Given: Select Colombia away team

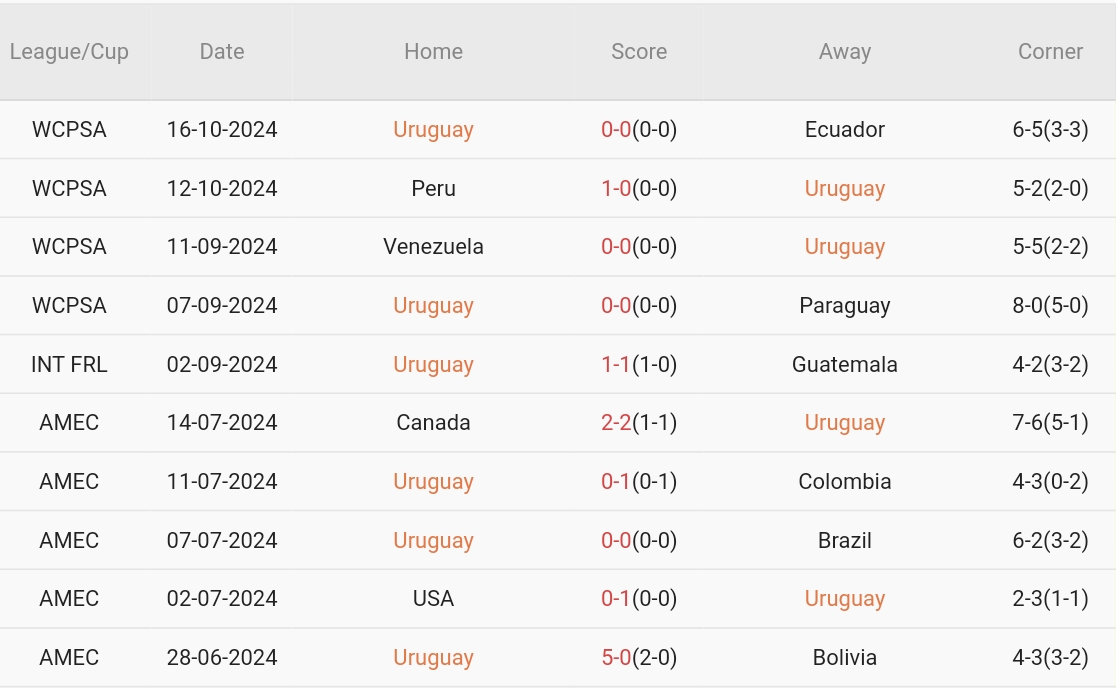Looking at the screenshot, I should pos(844,482).
